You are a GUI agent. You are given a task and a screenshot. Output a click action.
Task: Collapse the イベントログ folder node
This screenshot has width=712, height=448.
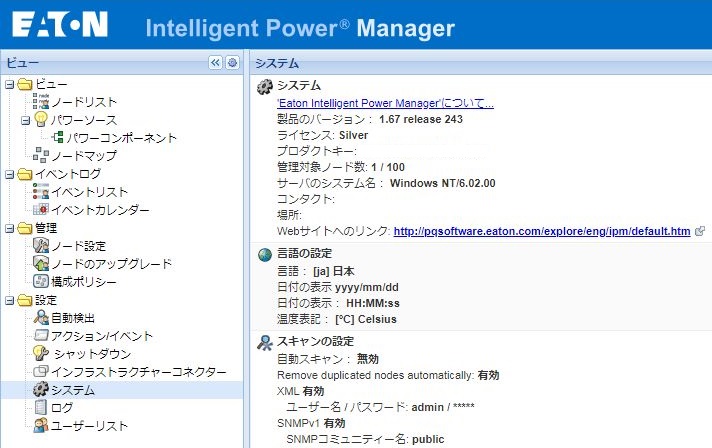9,174
